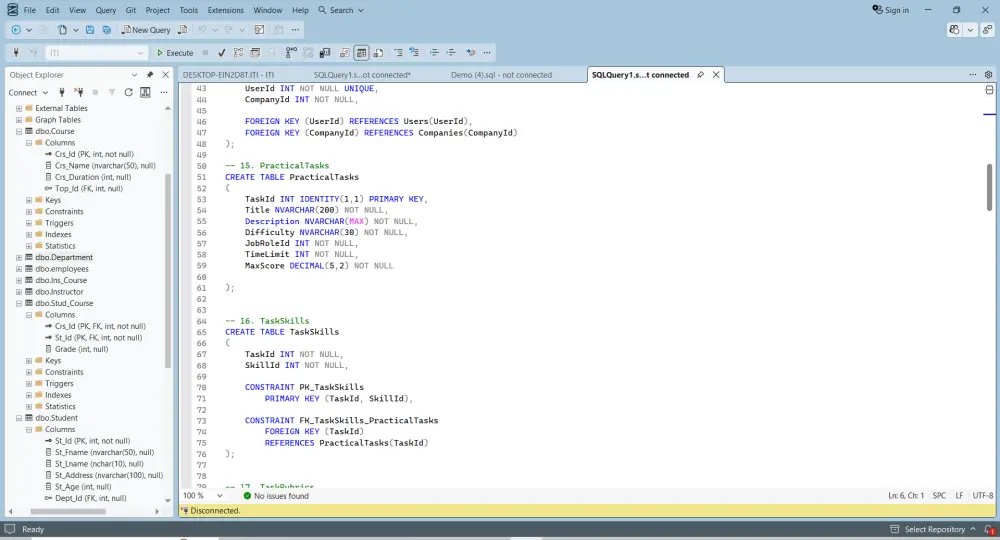Open SQL toolbar overflow ellipsis

pos(487,53)
